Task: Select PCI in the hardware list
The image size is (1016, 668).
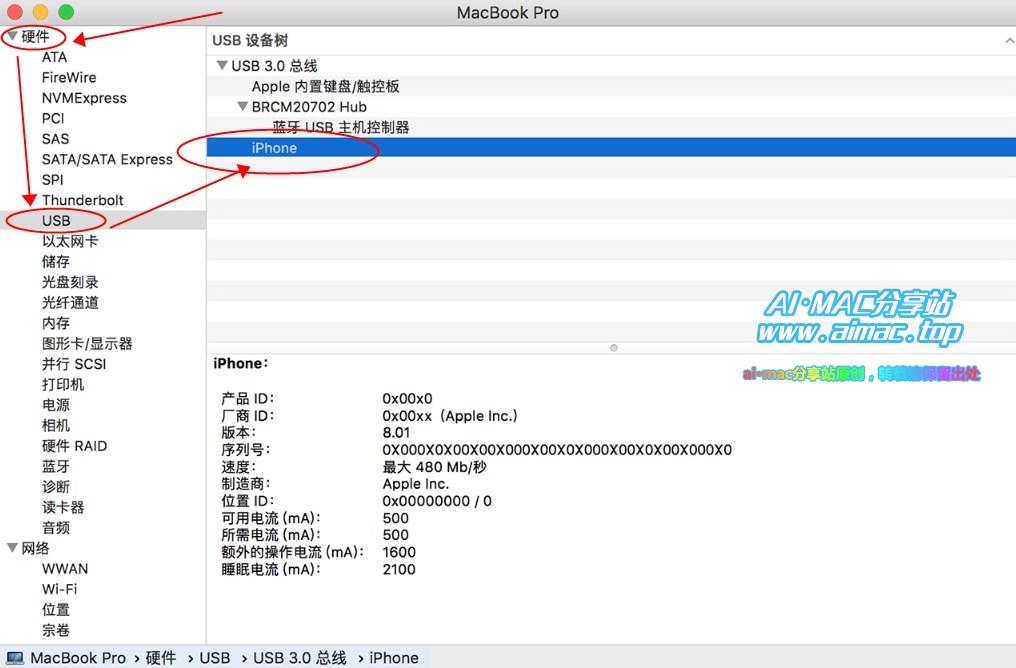Action: coord(53,118)
